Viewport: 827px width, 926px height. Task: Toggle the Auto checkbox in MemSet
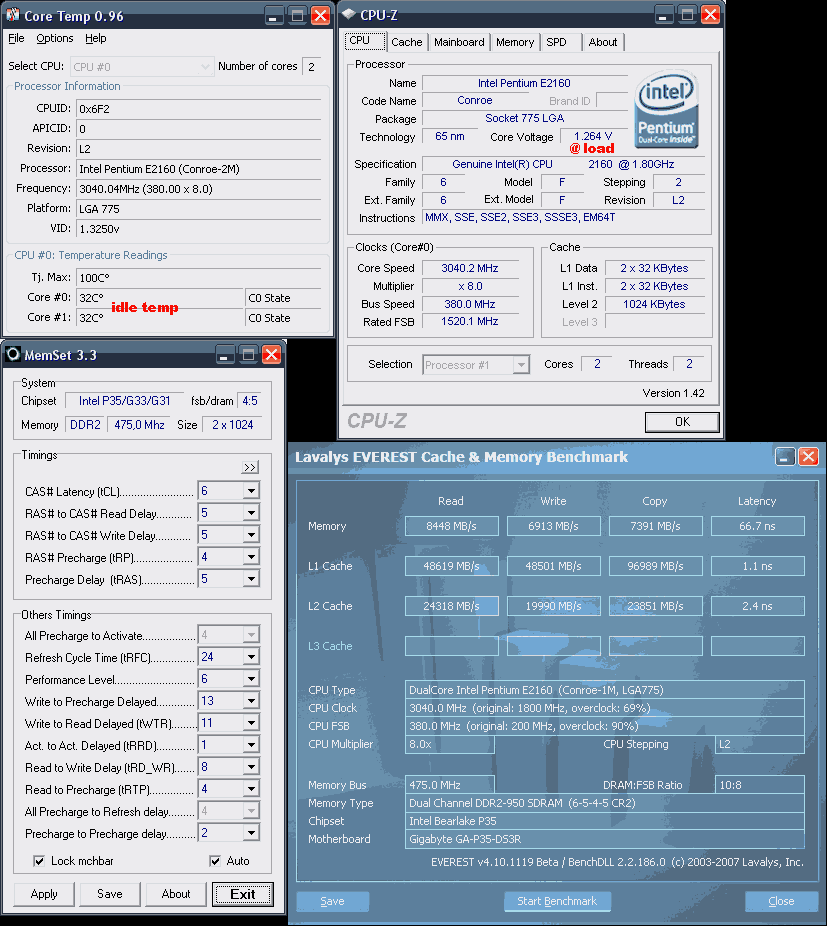[x=215, y=861]
